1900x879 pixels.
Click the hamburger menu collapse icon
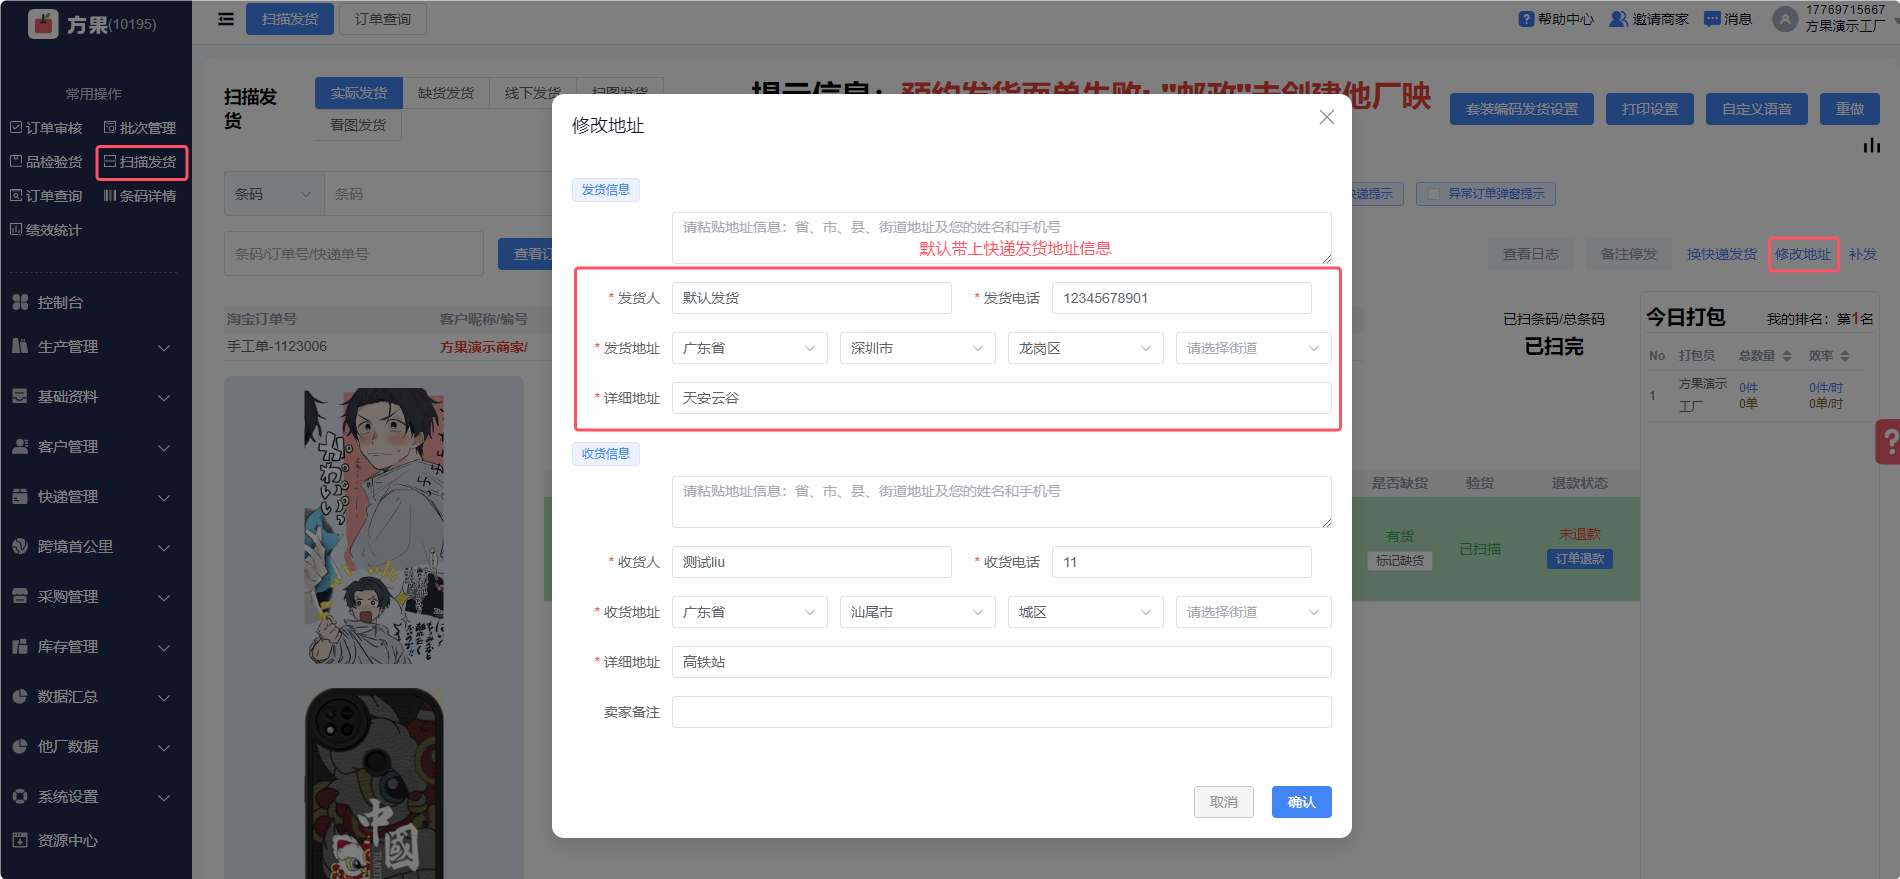click(226, 19)
